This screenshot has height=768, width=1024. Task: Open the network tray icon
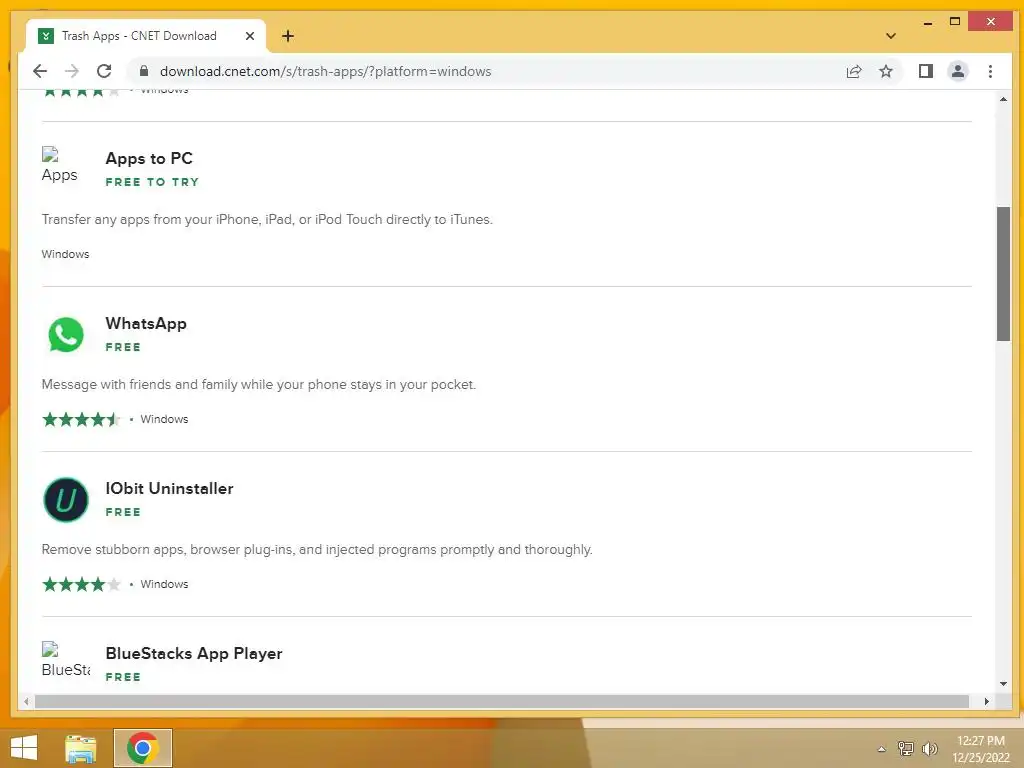[905, 748]
